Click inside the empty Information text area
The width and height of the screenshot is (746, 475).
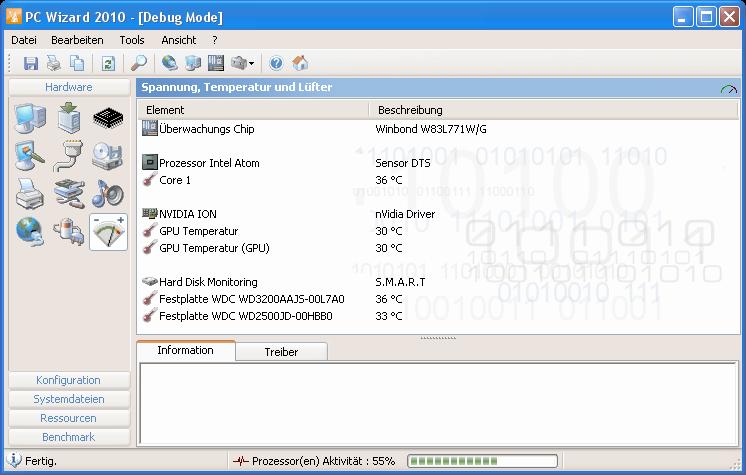[438, 404]
